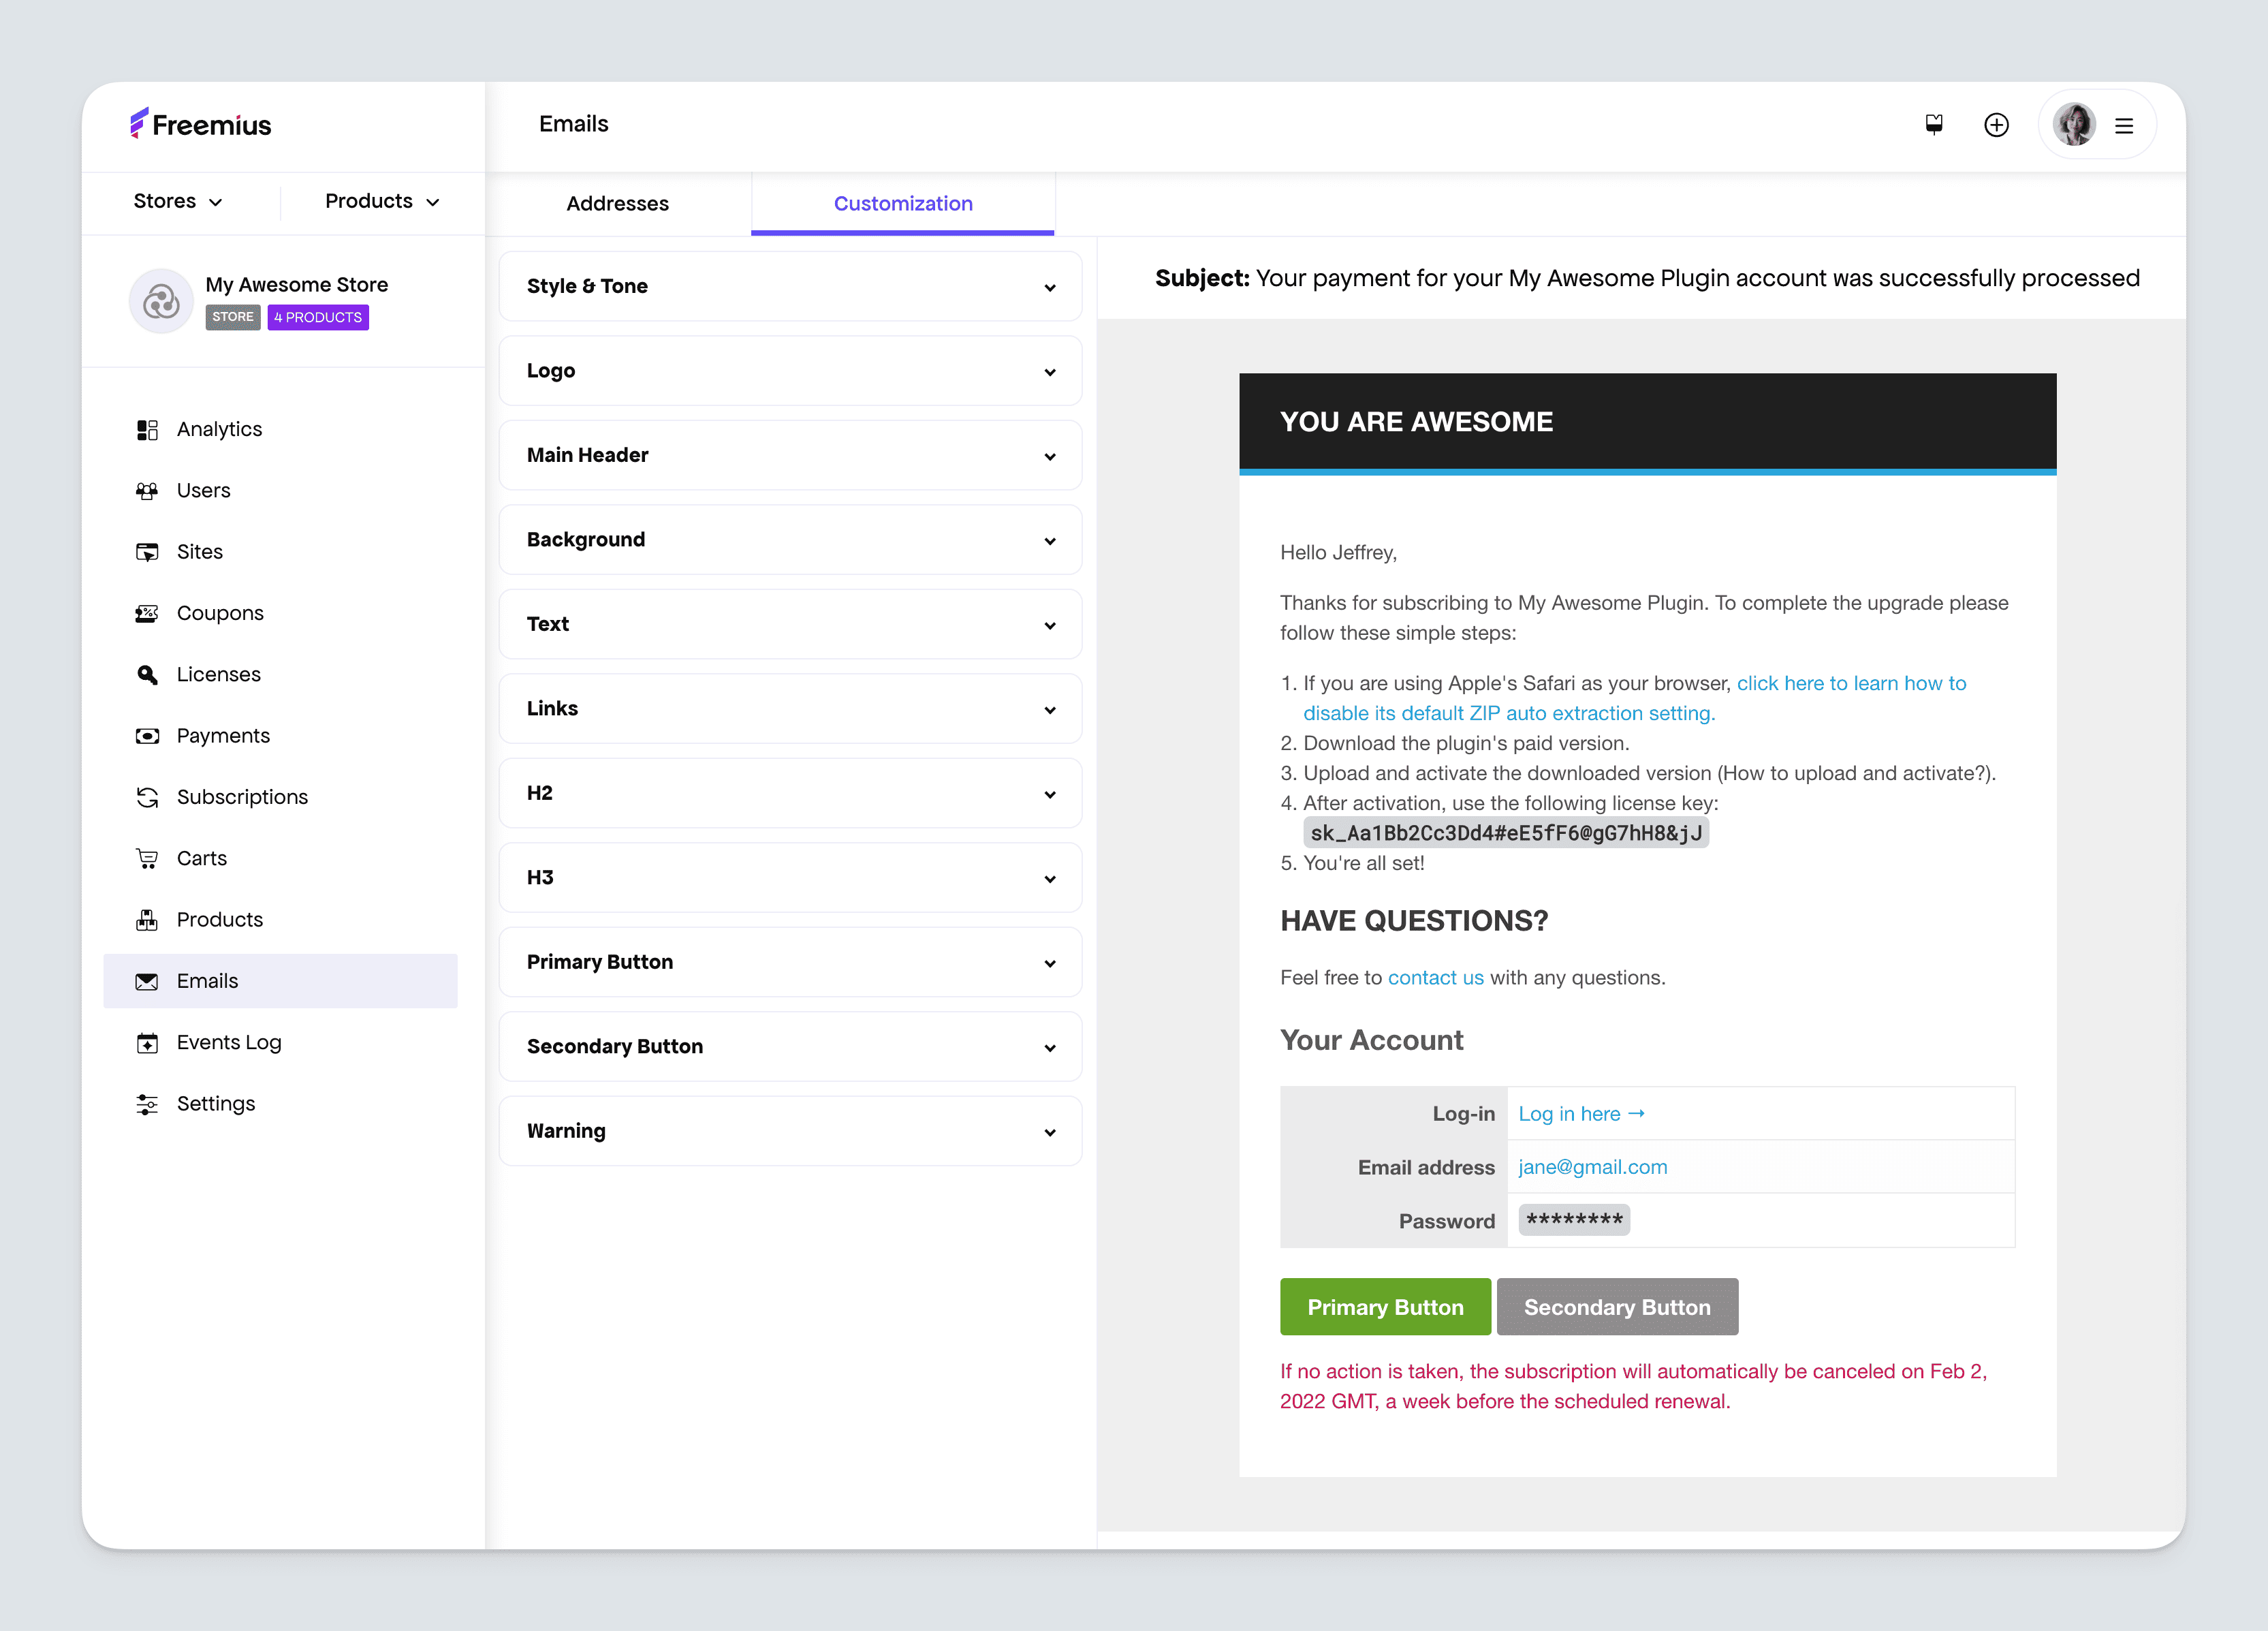The width and height of the screenshot is (2268, 1631).
Task: Click the Coupons ticket icon
Action: click(x=147, y=613)
